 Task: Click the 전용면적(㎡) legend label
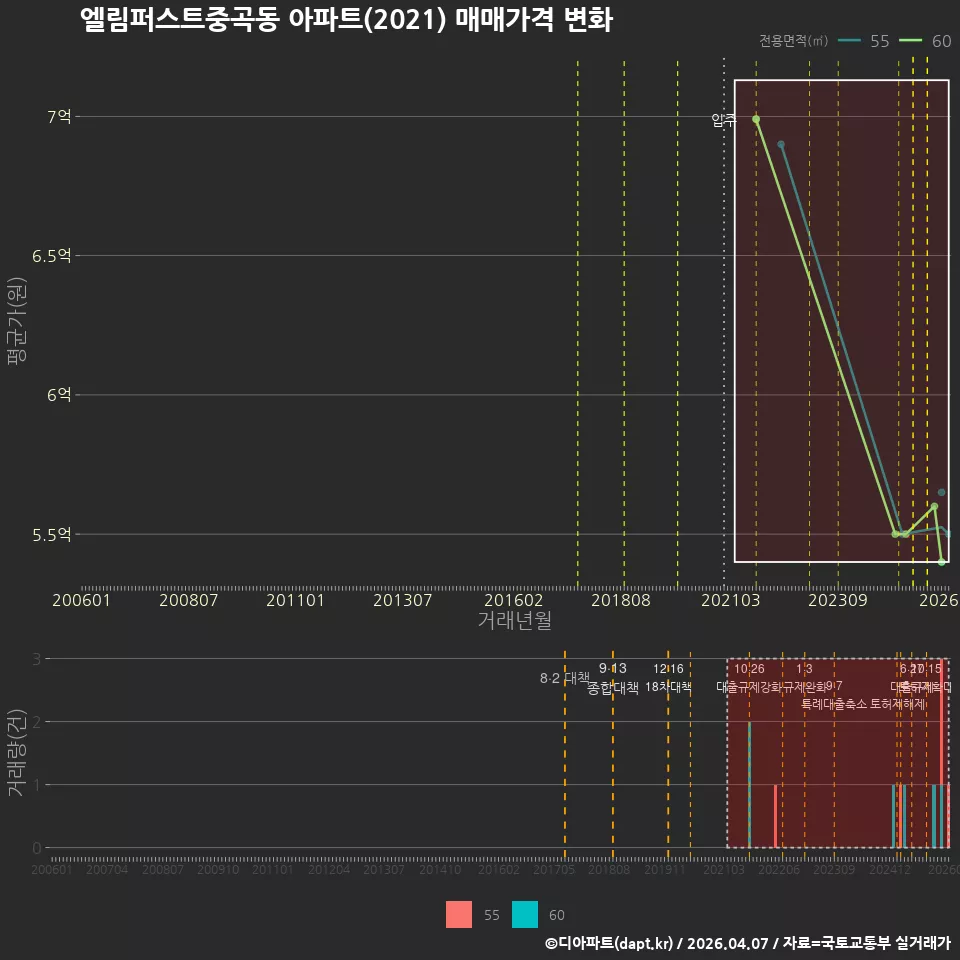click(x=793, y=40)
